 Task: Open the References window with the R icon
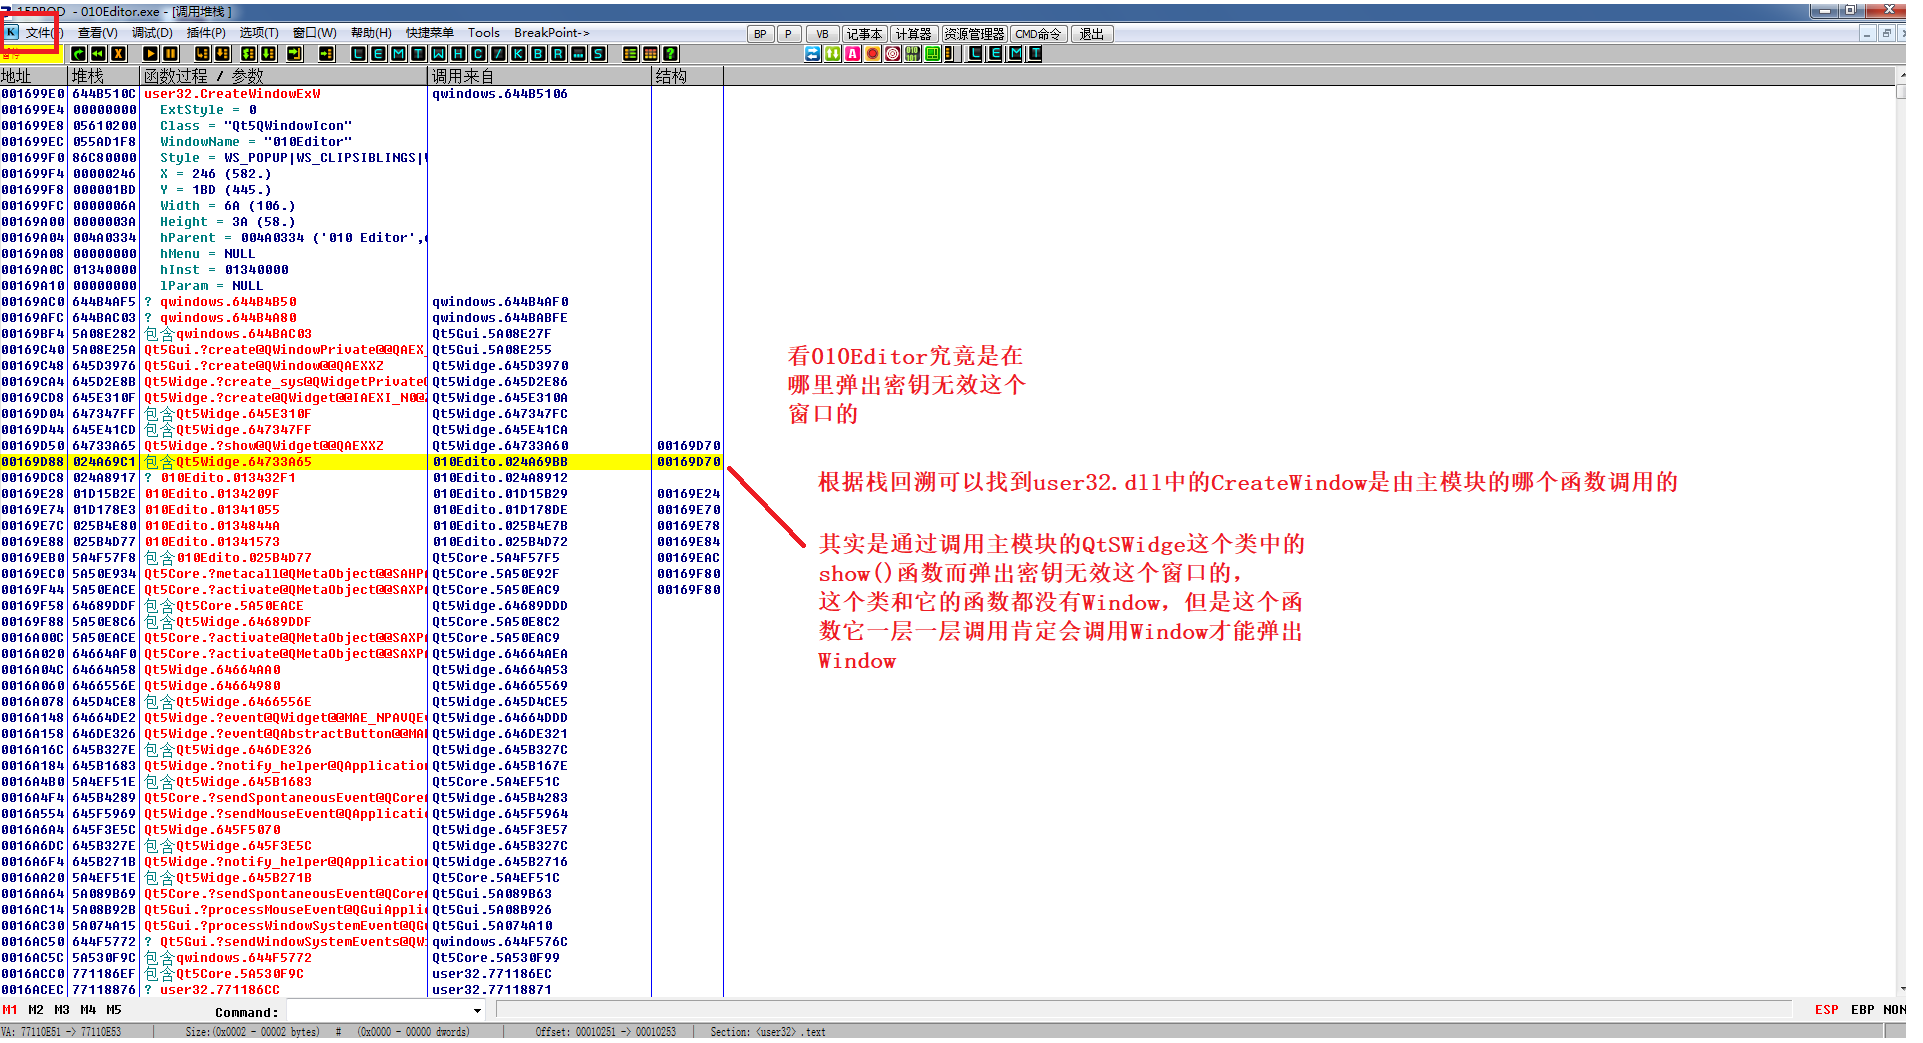click(558, 54)
